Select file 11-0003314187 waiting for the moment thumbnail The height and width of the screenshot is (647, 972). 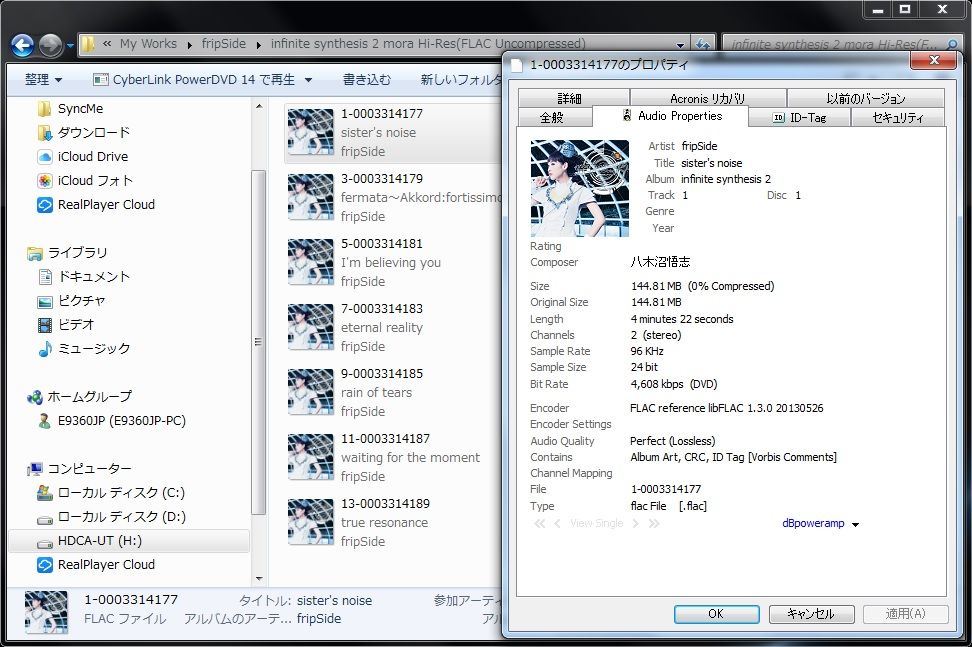point(311,457)
